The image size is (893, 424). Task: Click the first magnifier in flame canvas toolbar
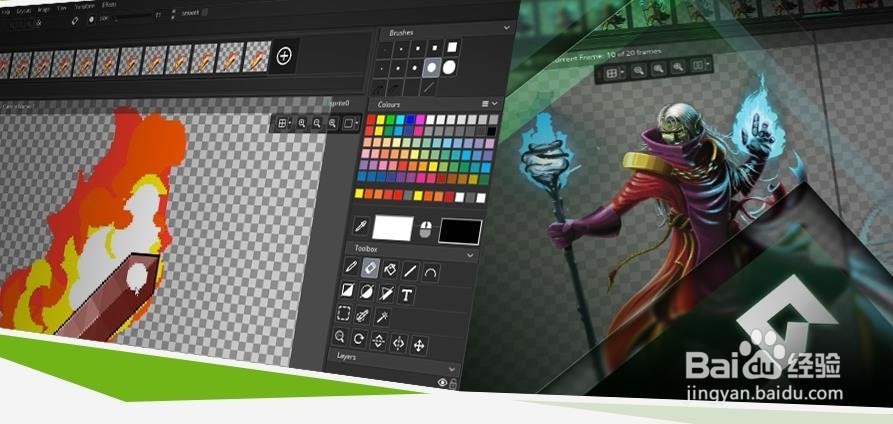click(301, 123)
